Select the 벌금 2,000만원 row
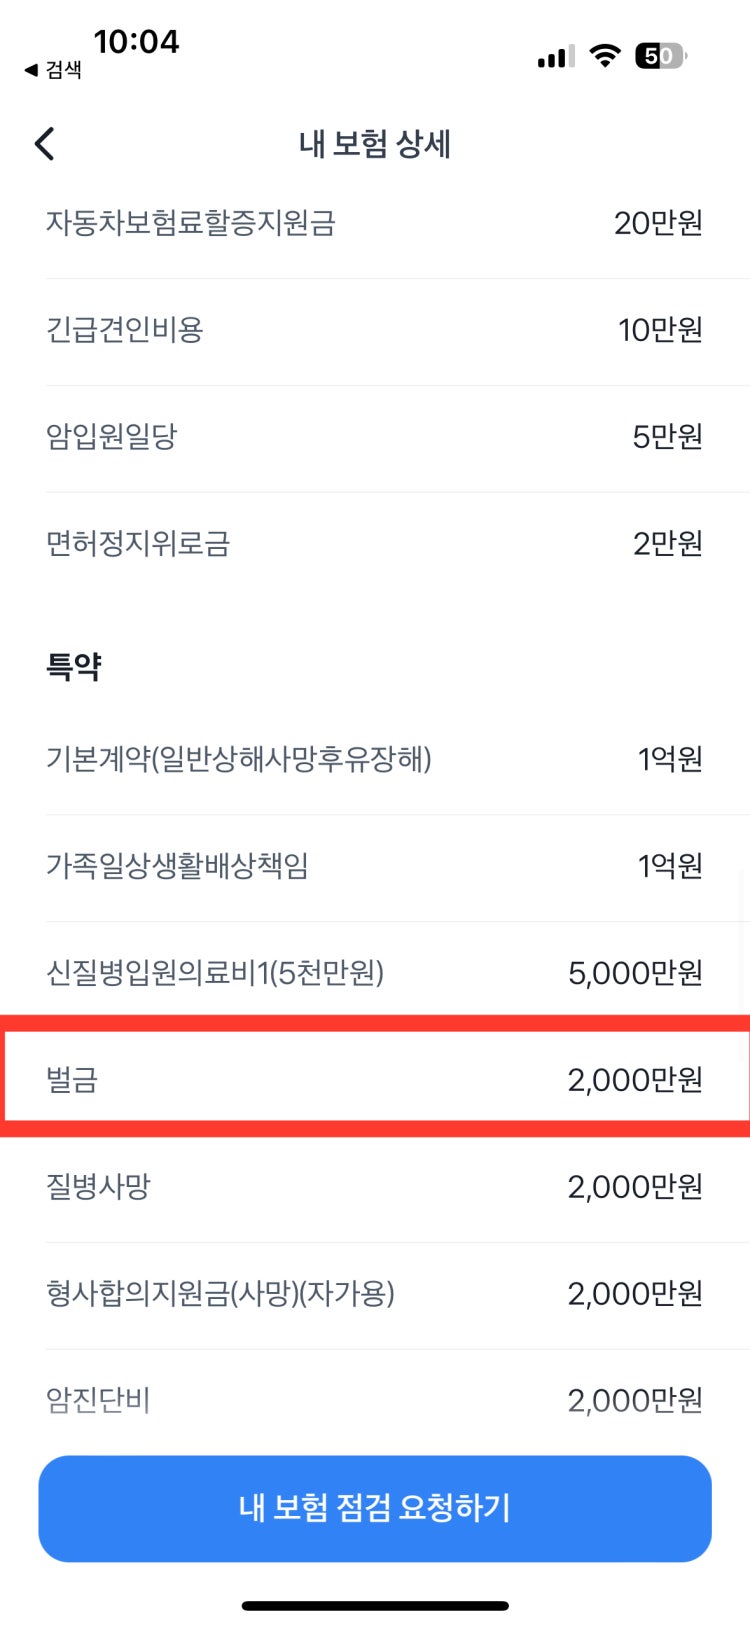This screenshot has width=750, height=1626. [x=375, y=1079]
